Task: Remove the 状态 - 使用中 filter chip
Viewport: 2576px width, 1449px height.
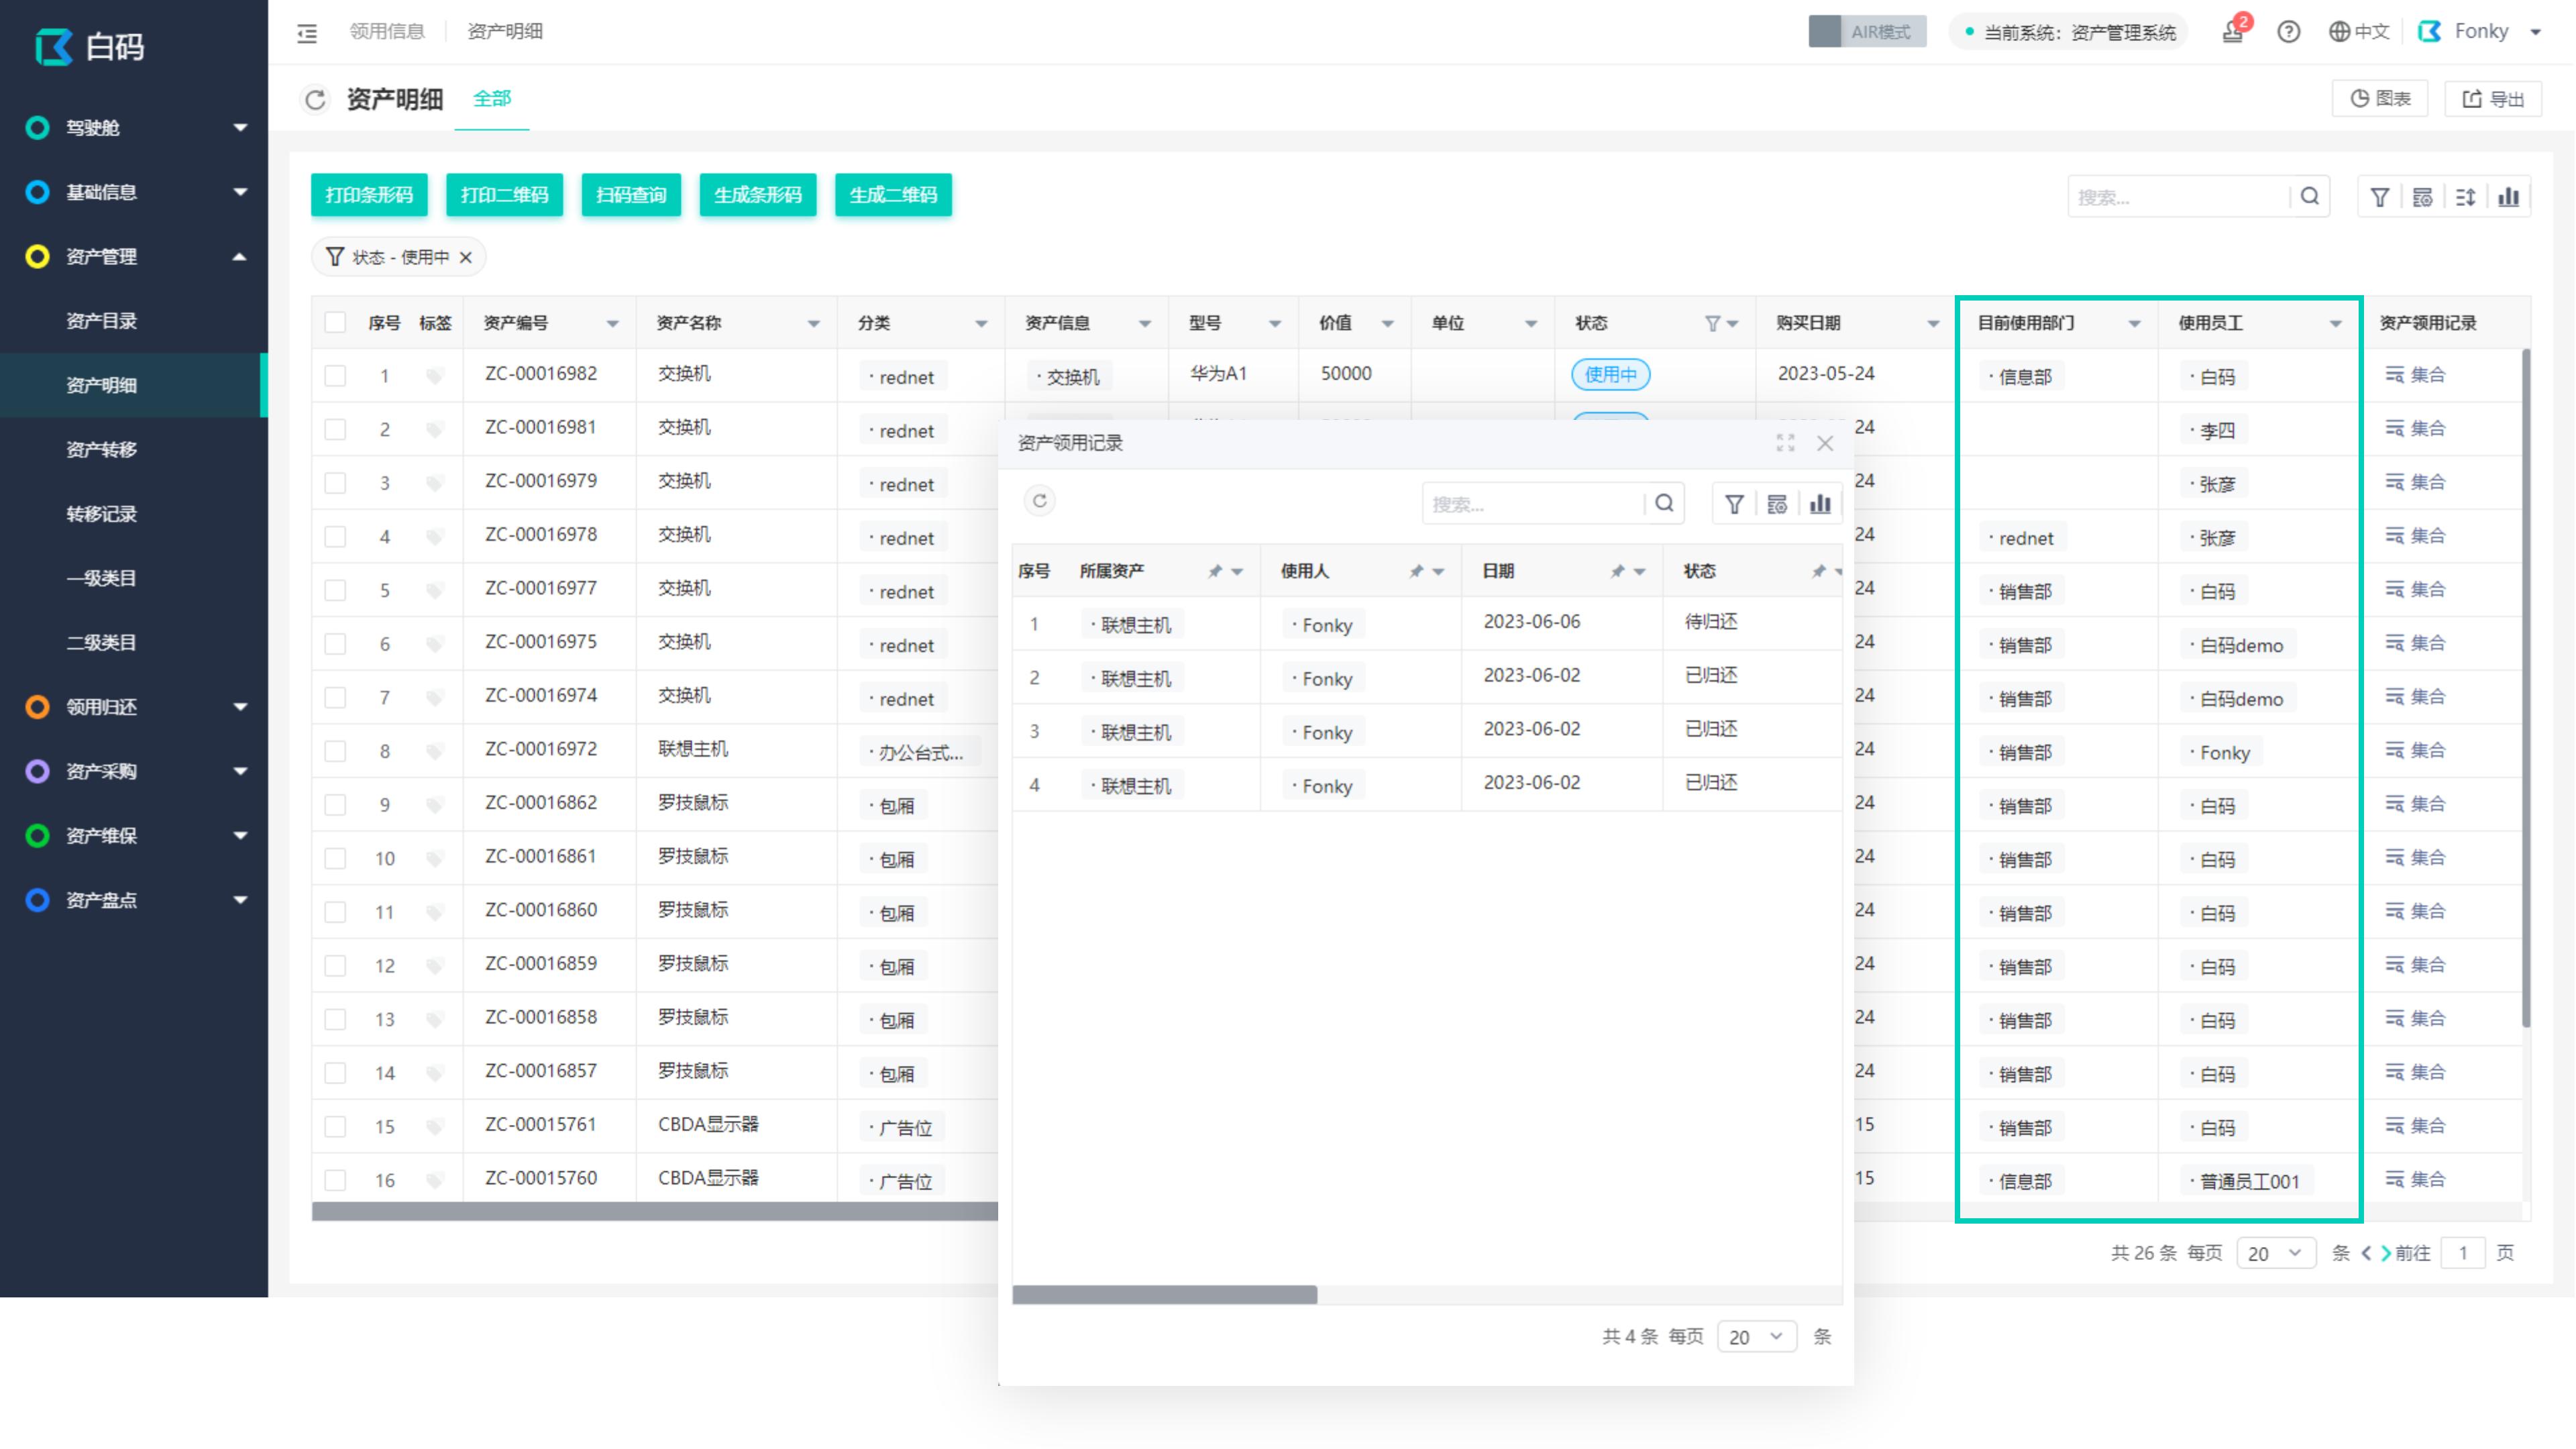Action: click(464, 257)
